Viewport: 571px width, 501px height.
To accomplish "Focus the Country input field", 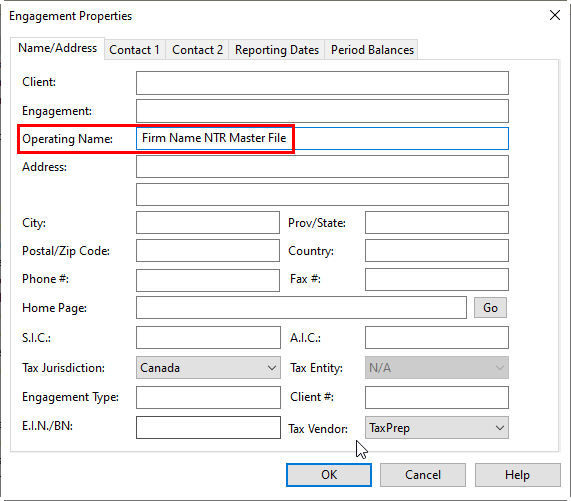I will tap(437, 250).
